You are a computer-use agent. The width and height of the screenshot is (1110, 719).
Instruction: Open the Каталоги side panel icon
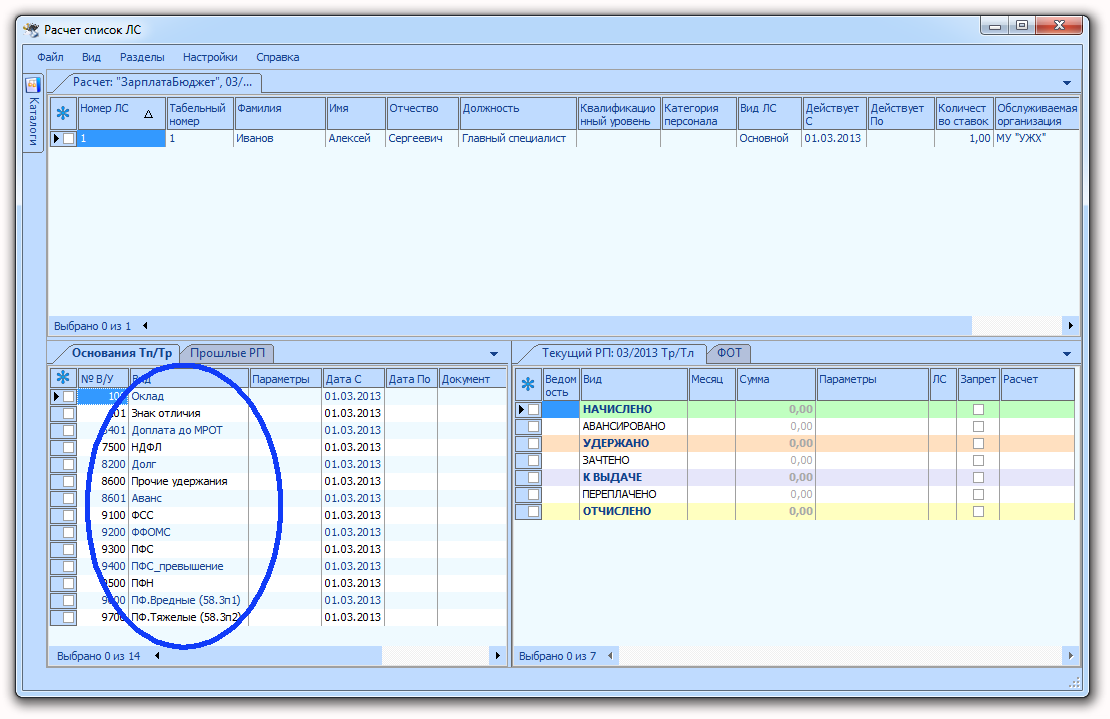point(33,86)
